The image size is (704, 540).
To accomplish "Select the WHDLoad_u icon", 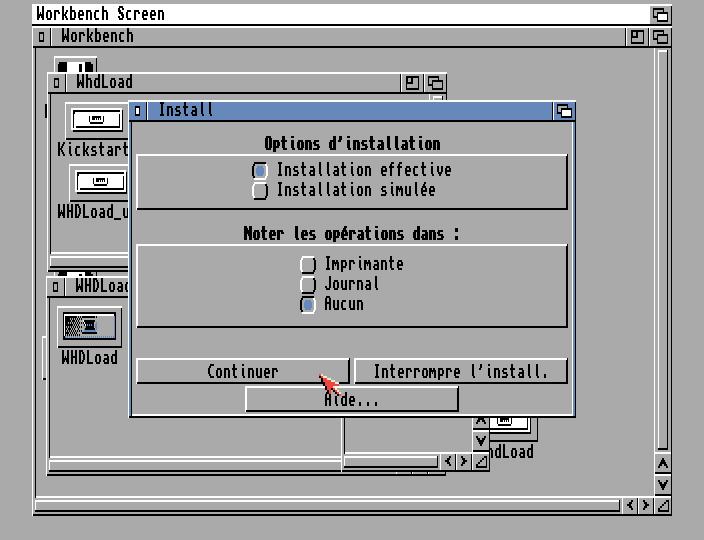I will (x=100, y=183).
